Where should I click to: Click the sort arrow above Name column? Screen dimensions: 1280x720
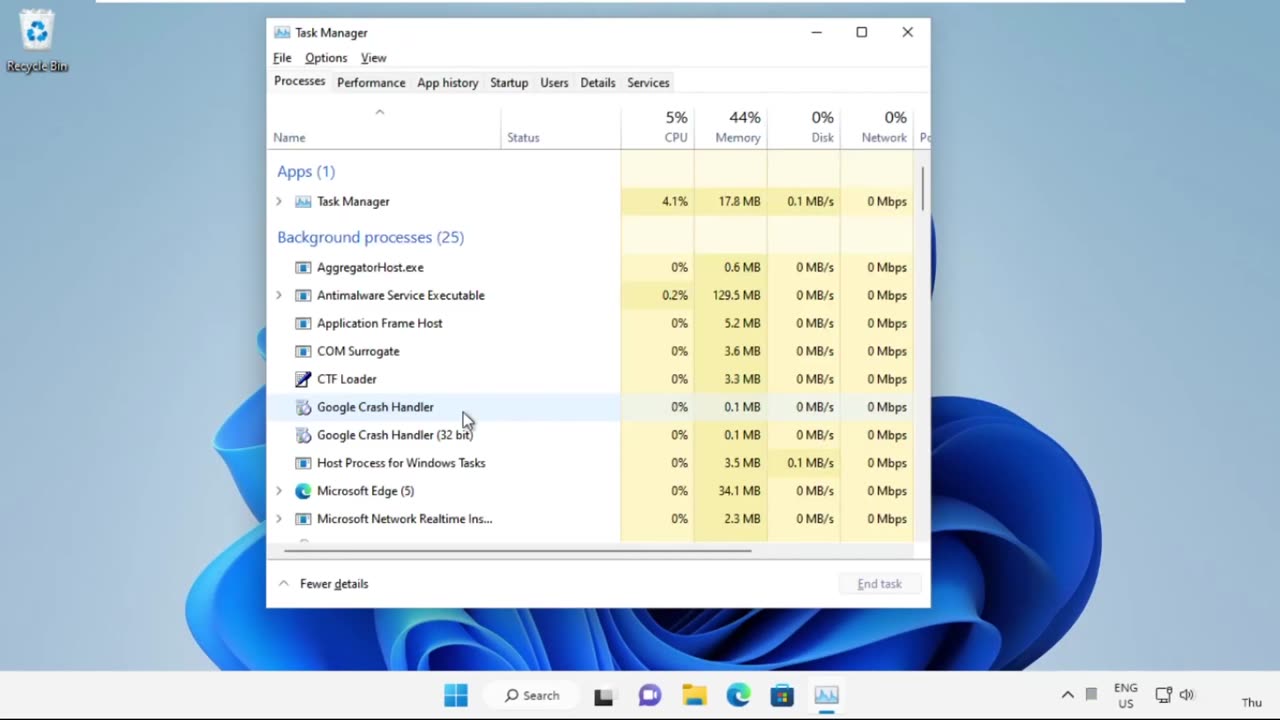(380, 112)
